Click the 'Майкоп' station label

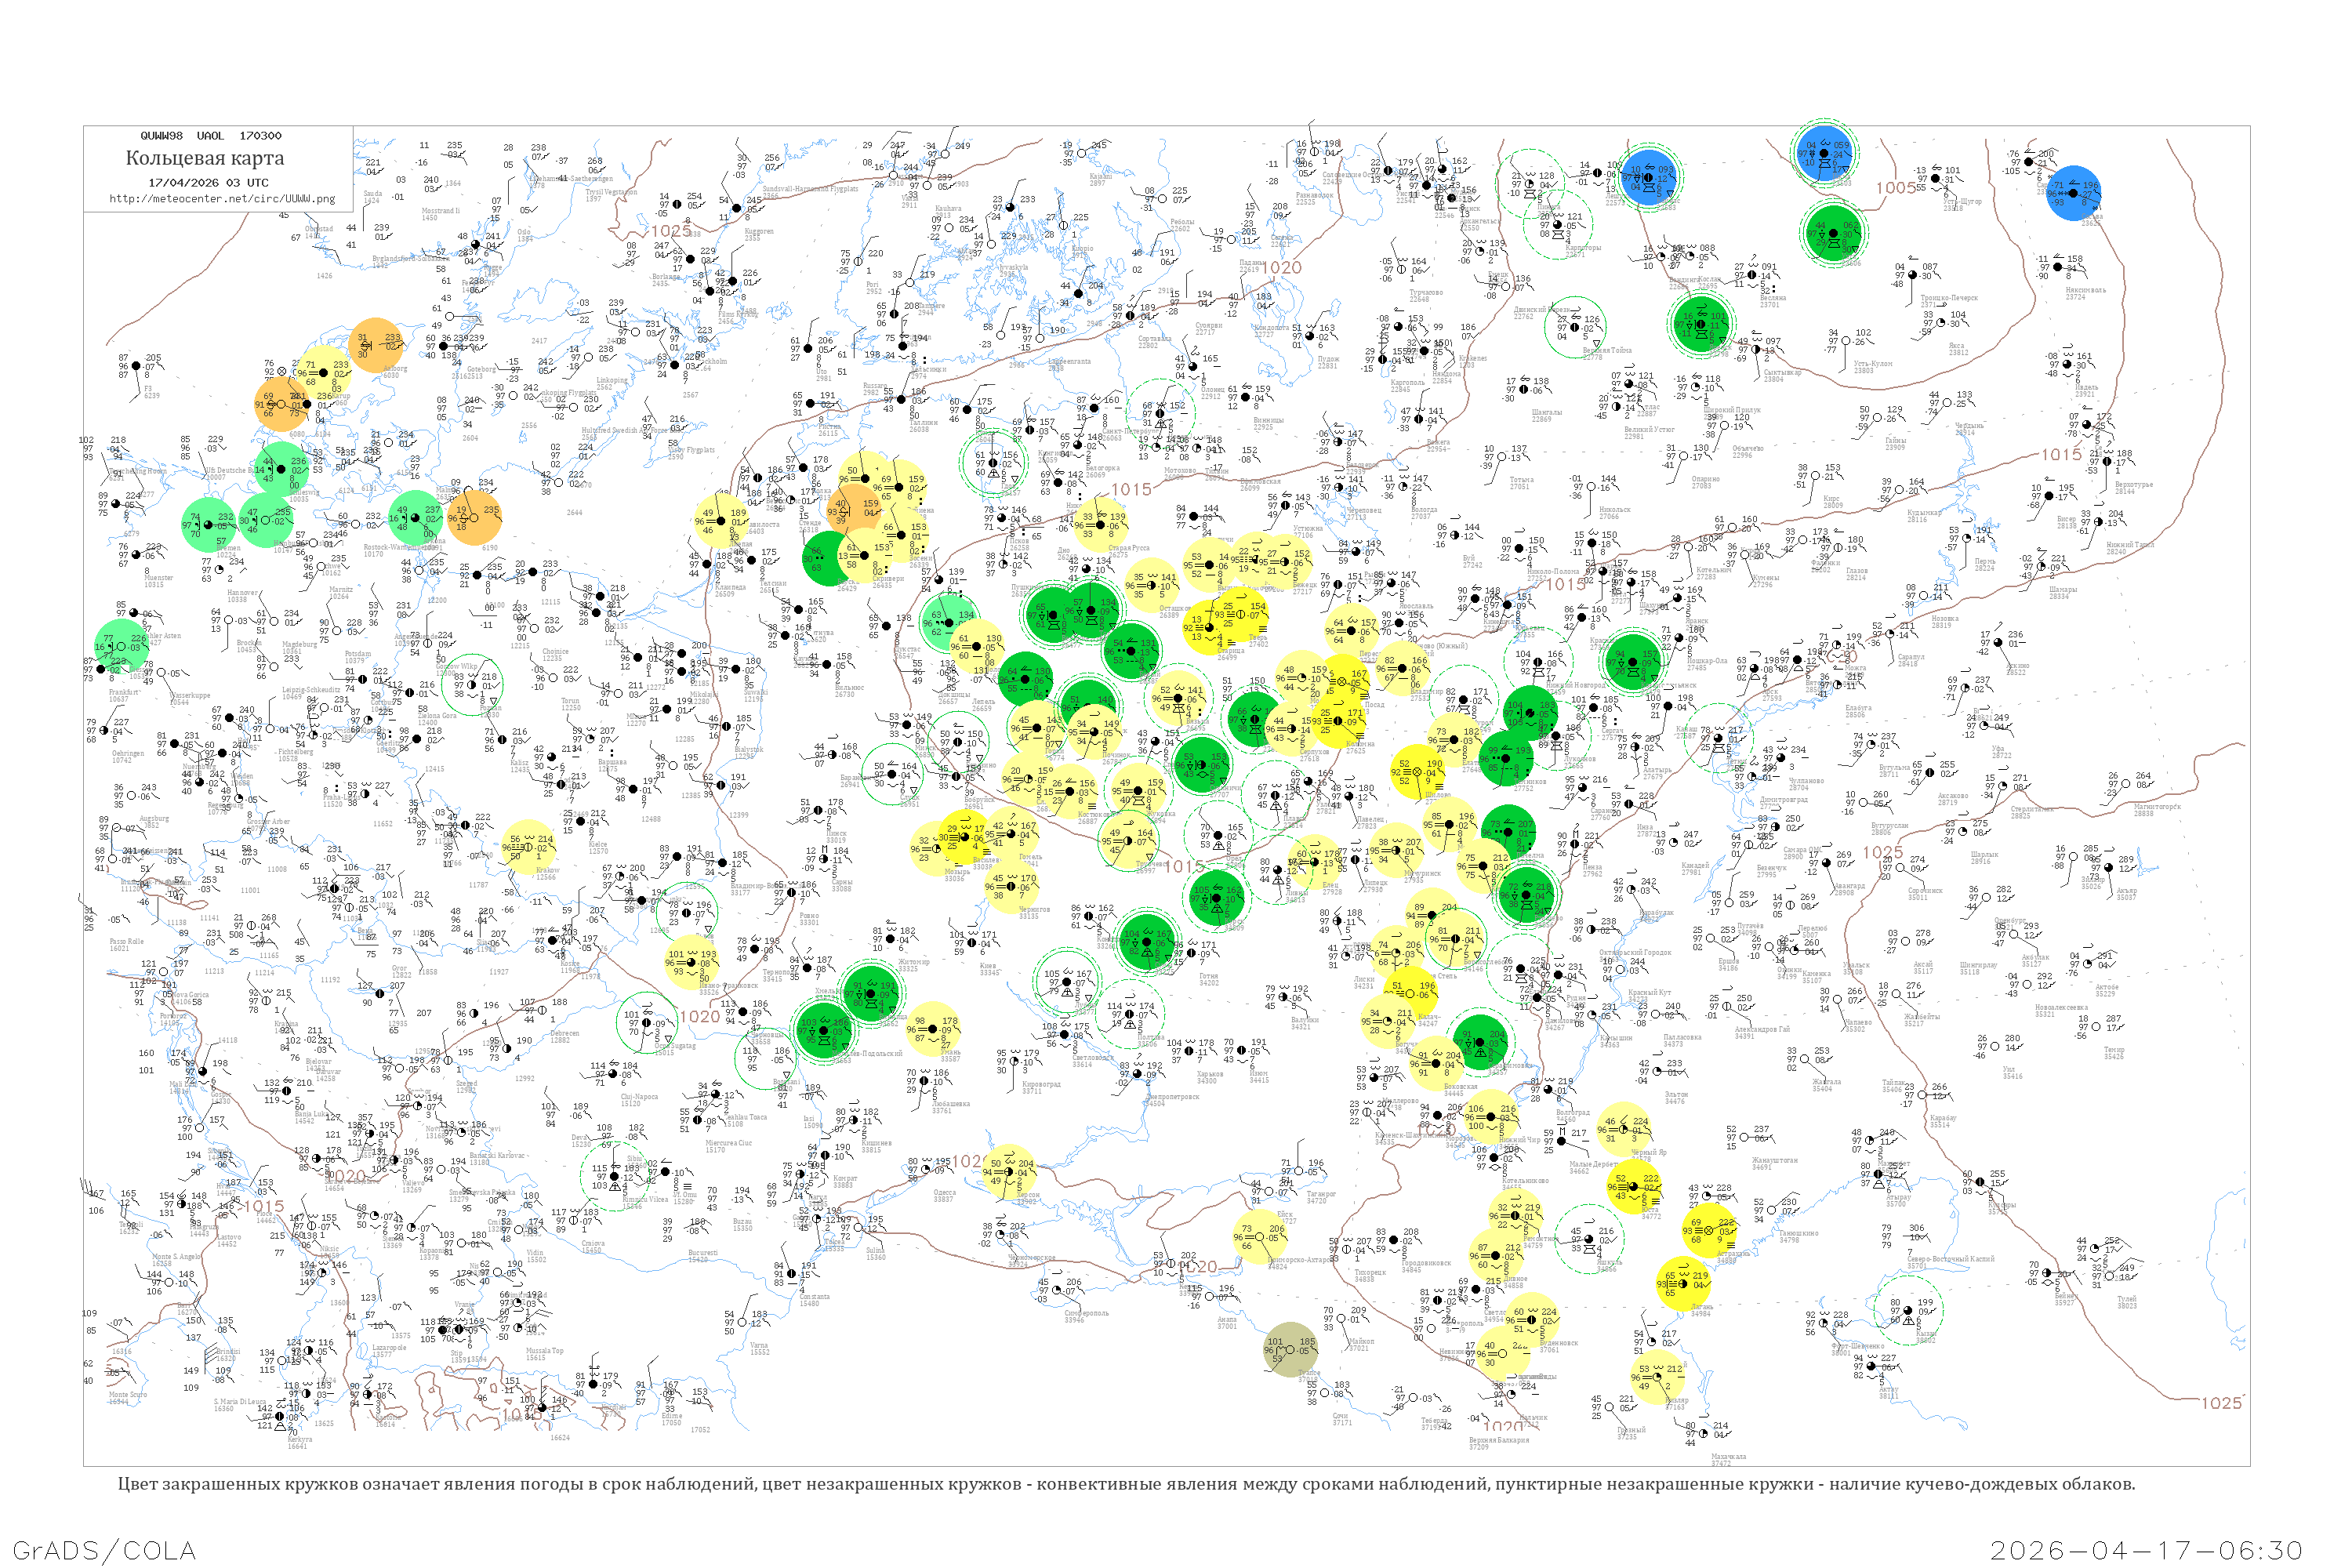(1362, 1342)
